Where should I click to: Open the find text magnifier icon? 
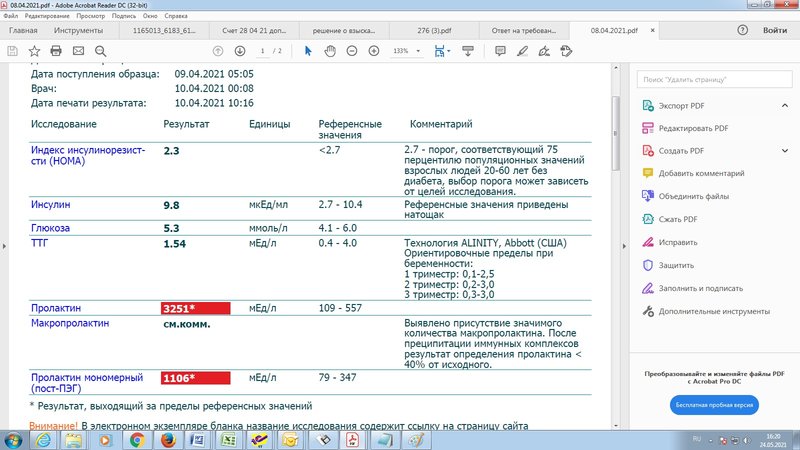tap(101, 51)
